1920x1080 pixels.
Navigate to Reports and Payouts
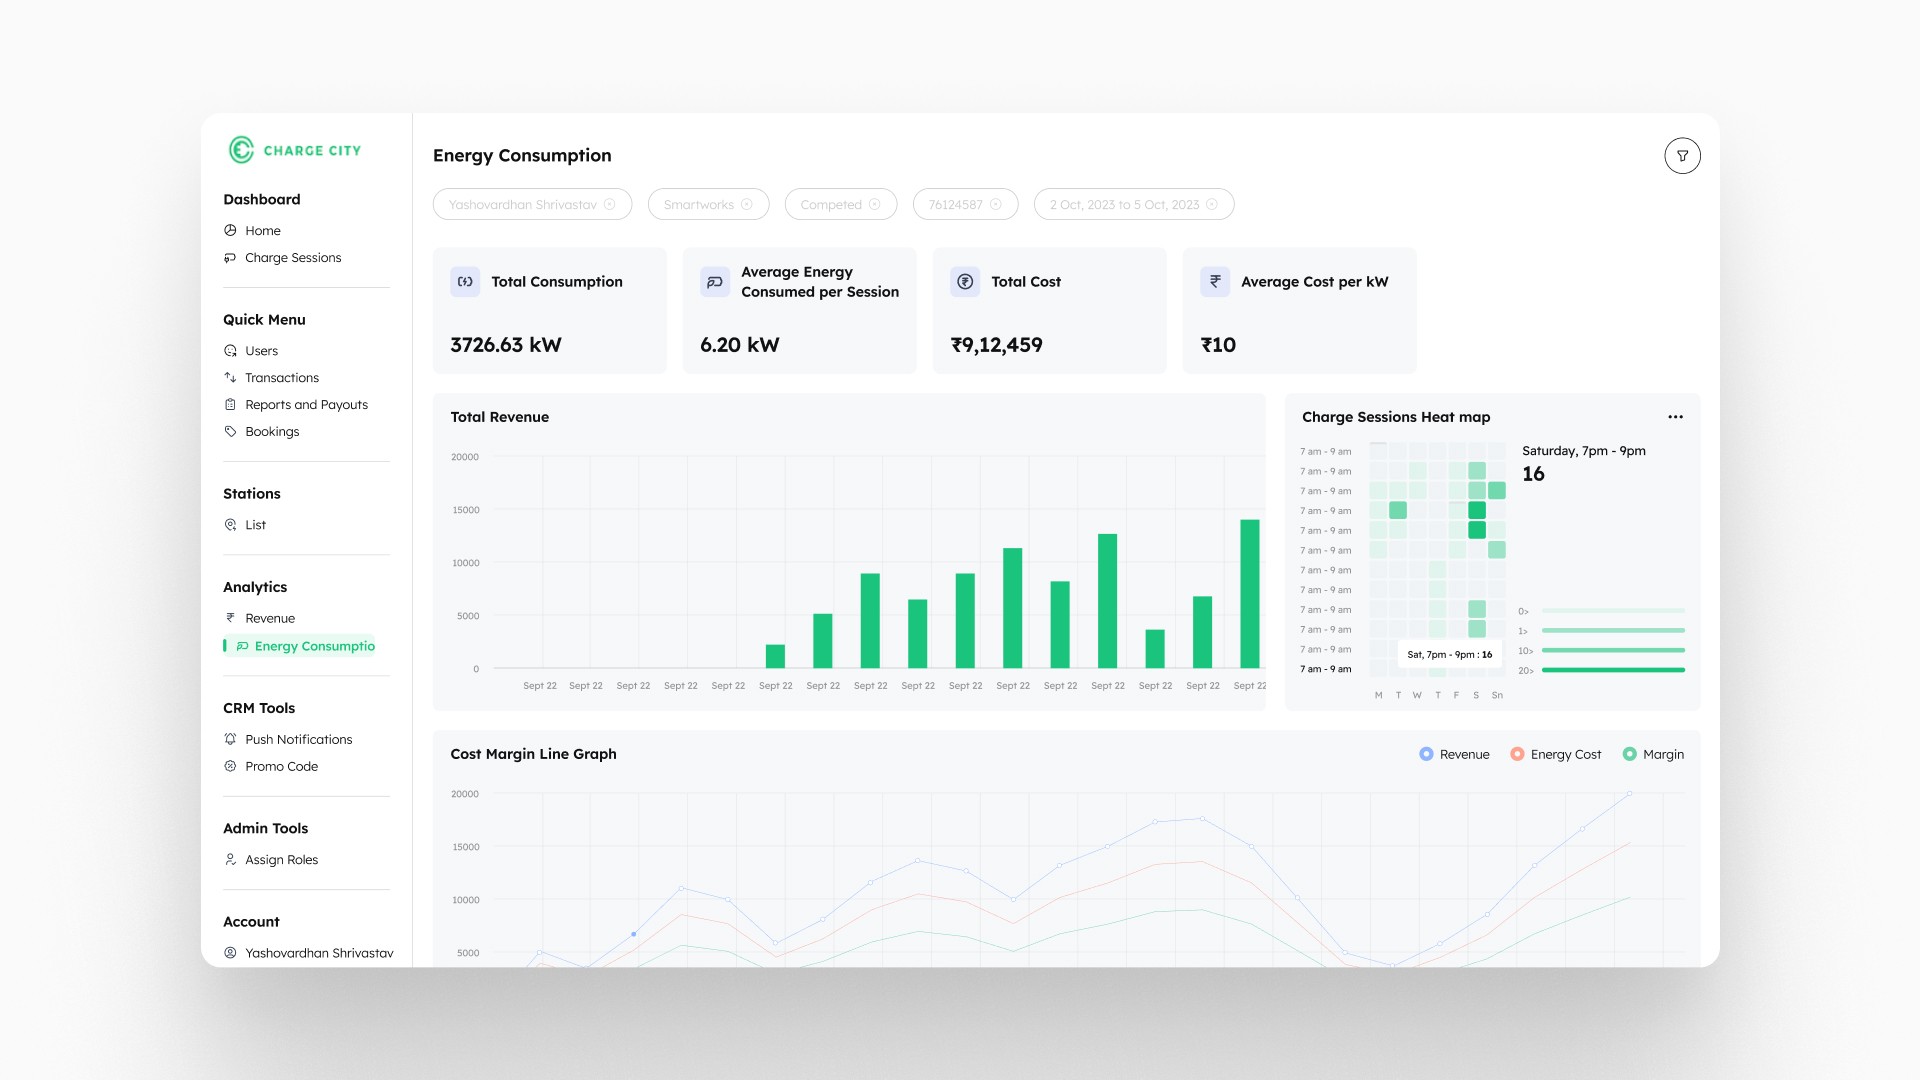click(306, 404)
